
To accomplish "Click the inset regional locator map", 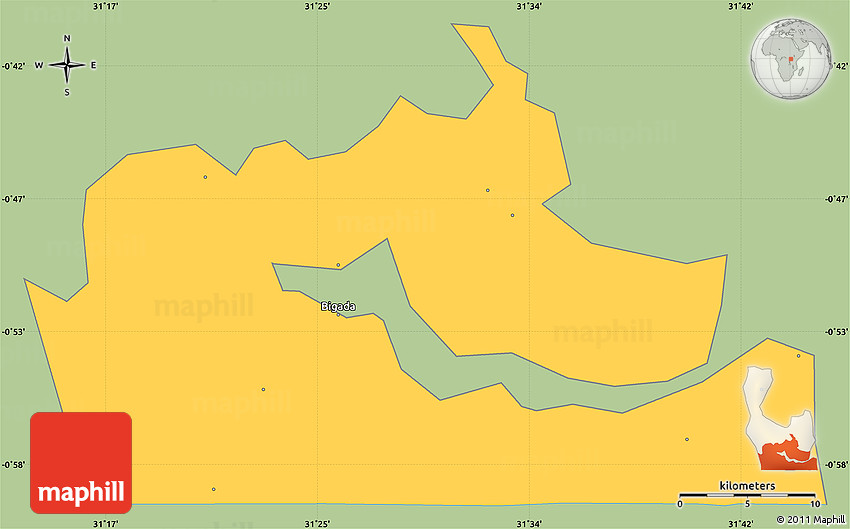I will (781, 418).
